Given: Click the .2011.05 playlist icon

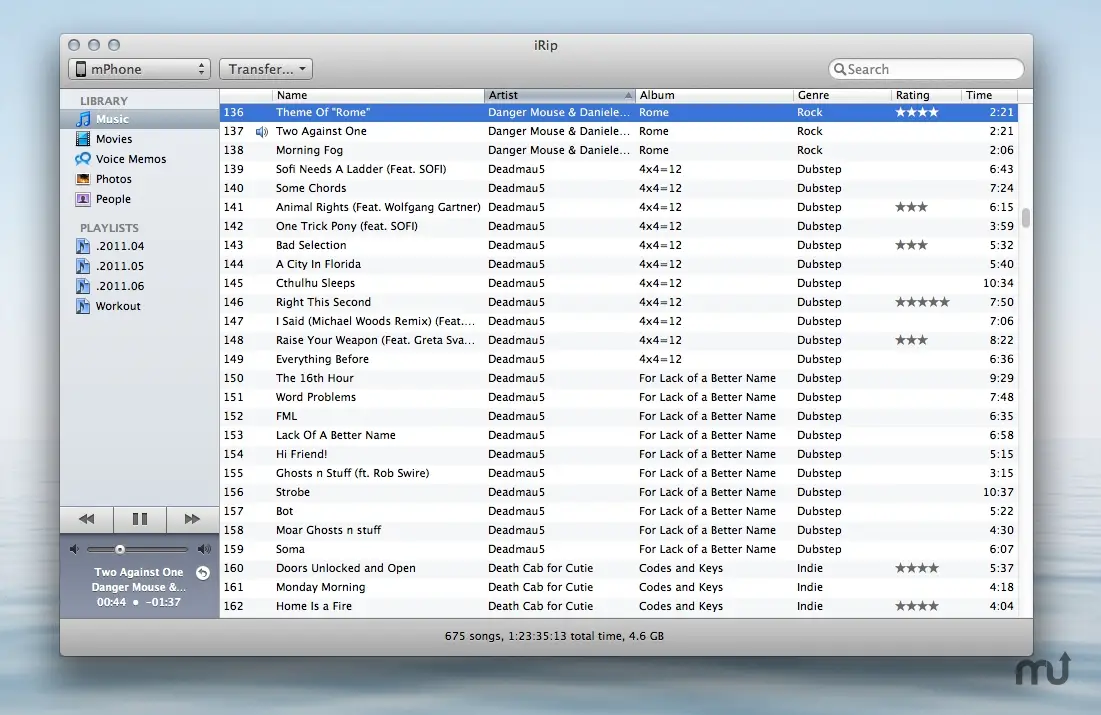Looking at the screenshot, I should point(83,266).
